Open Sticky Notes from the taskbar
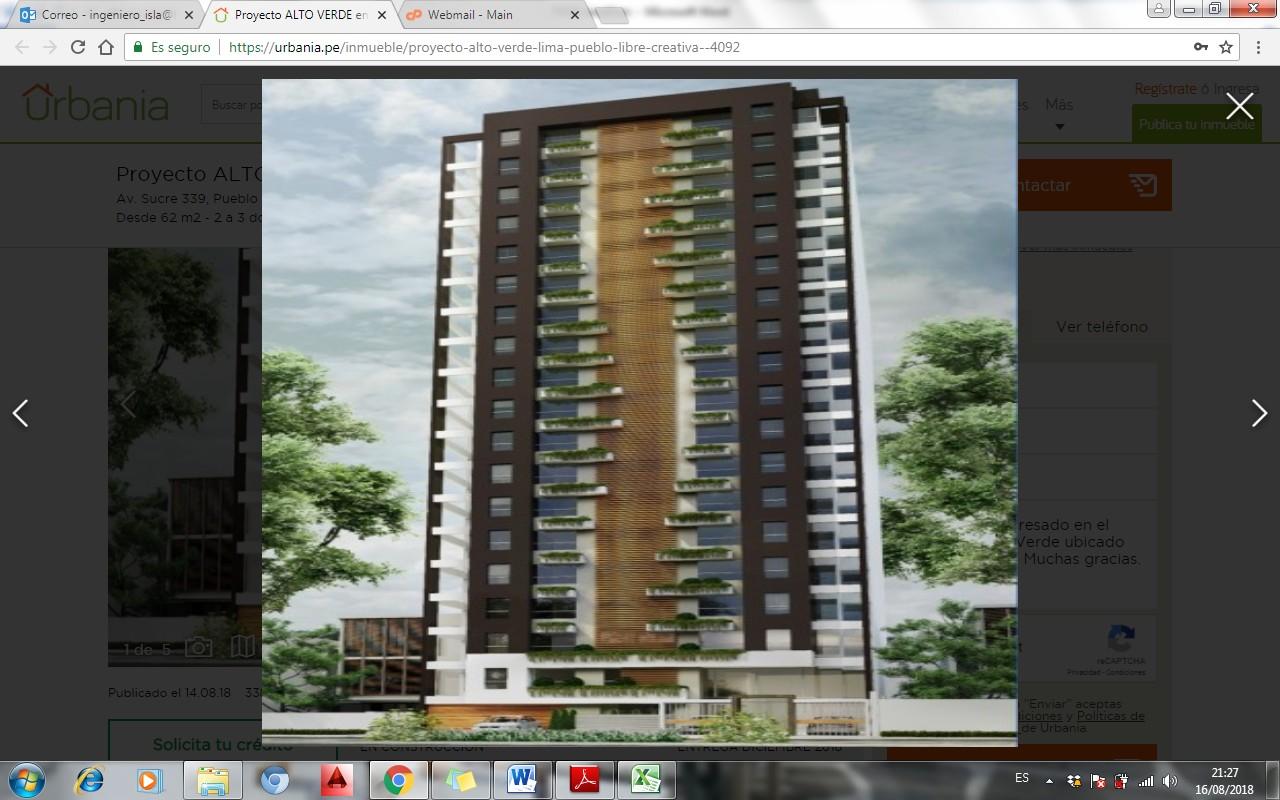The height and width of the screenshot is (800, 1280). point(461,779)
